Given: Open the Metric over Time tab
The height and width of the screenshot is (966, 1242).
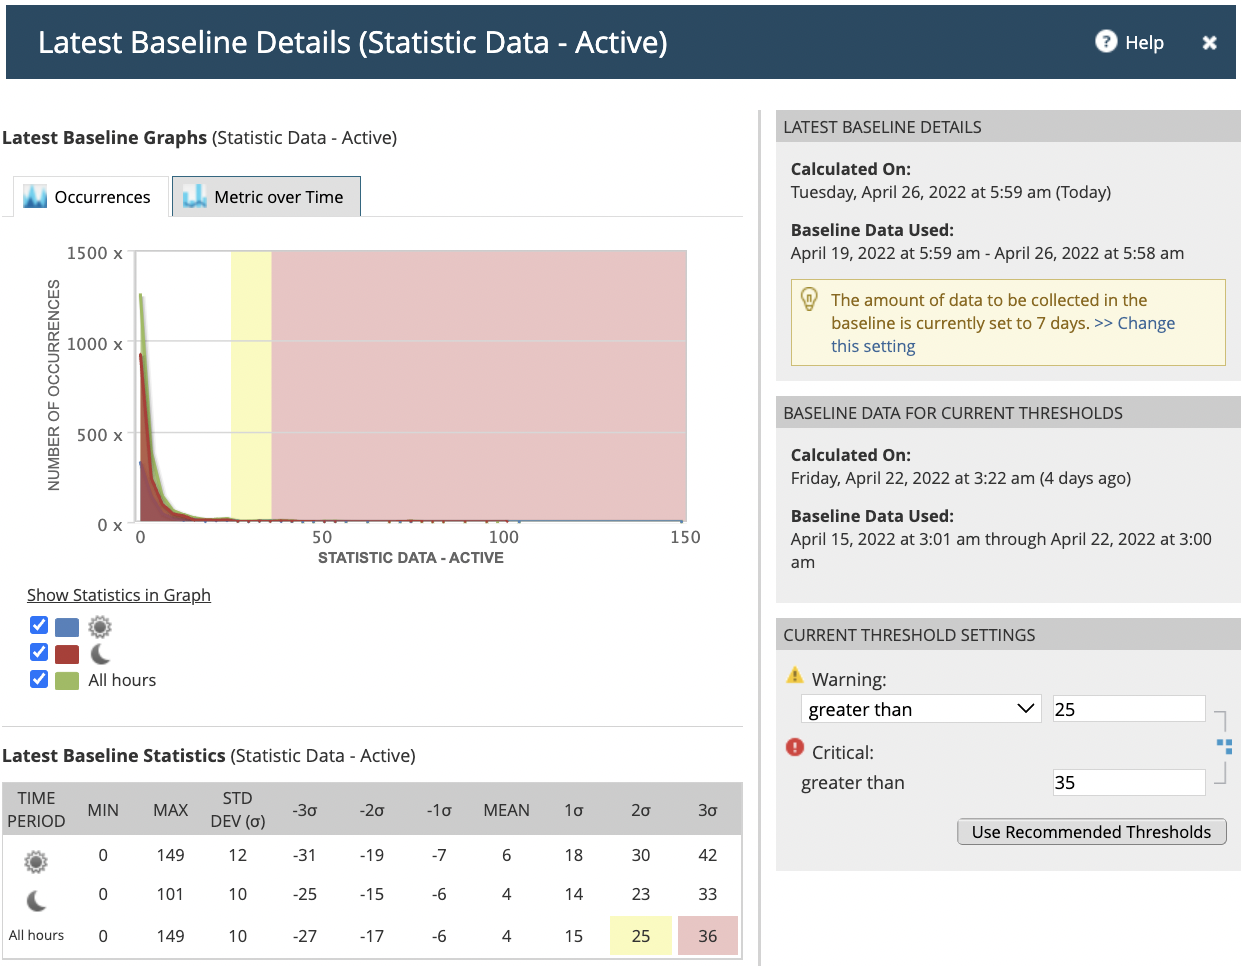Looking at the screenshot, I should (266, 197).
